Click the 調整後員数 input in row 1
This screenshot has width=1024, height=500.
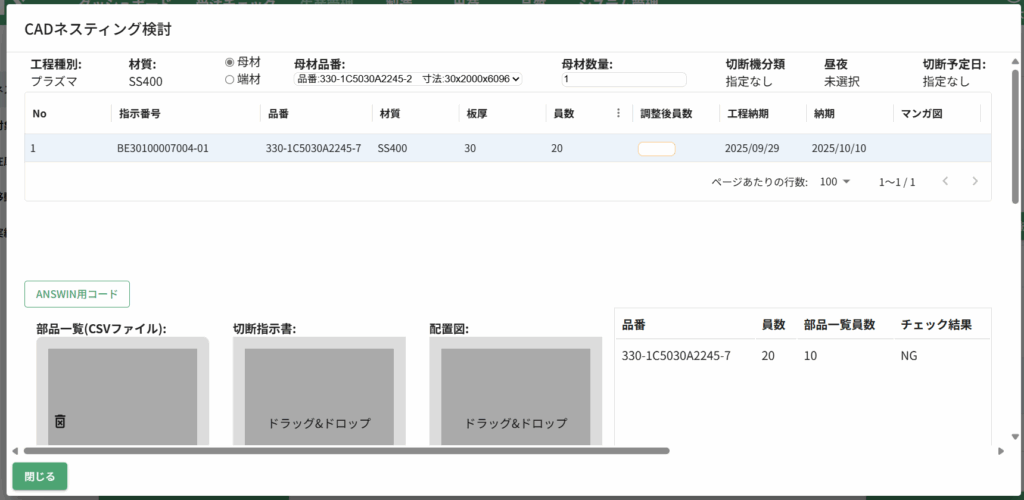pos(656,149)
